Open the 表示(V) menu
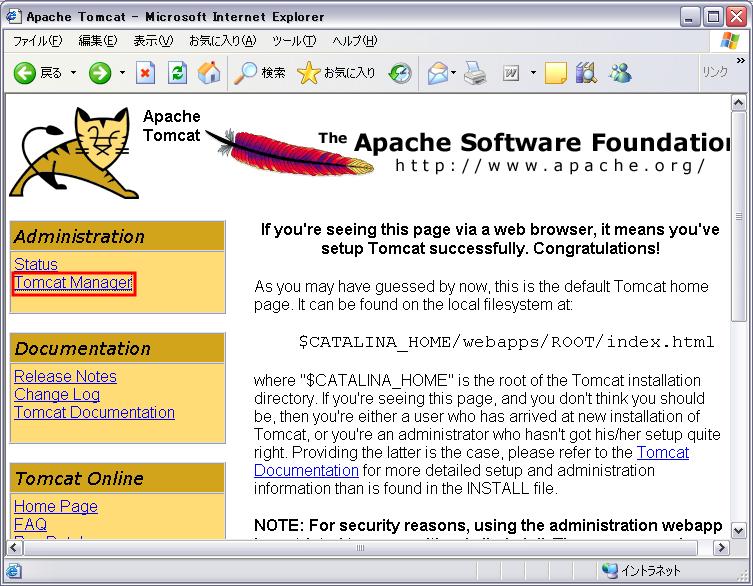 click(x=153, y=41)
